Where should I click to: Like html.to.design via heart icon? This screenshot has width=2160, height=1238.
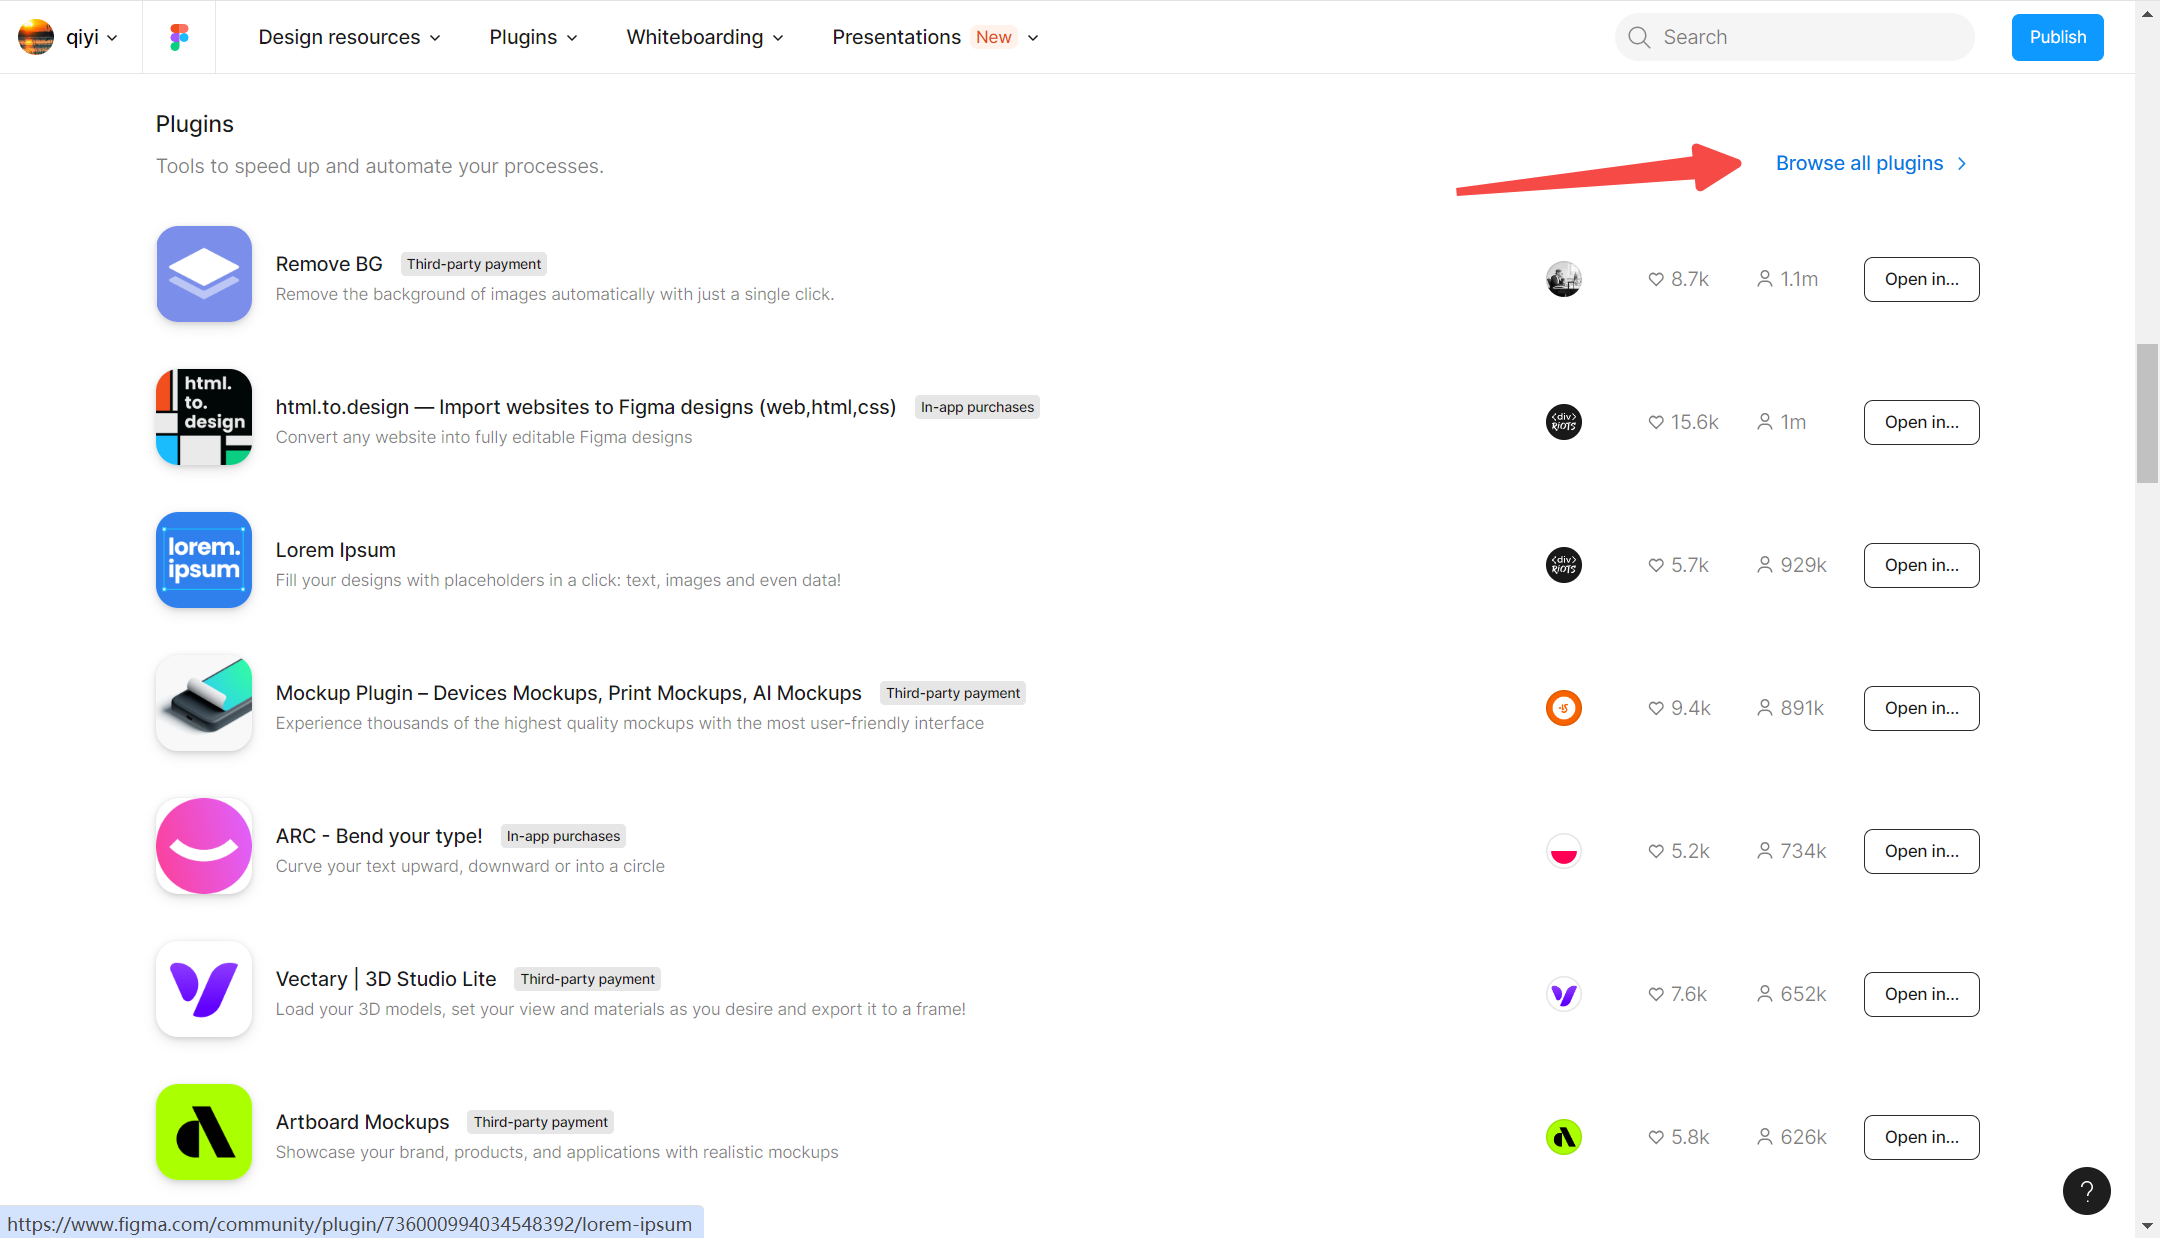point(1656,422)
